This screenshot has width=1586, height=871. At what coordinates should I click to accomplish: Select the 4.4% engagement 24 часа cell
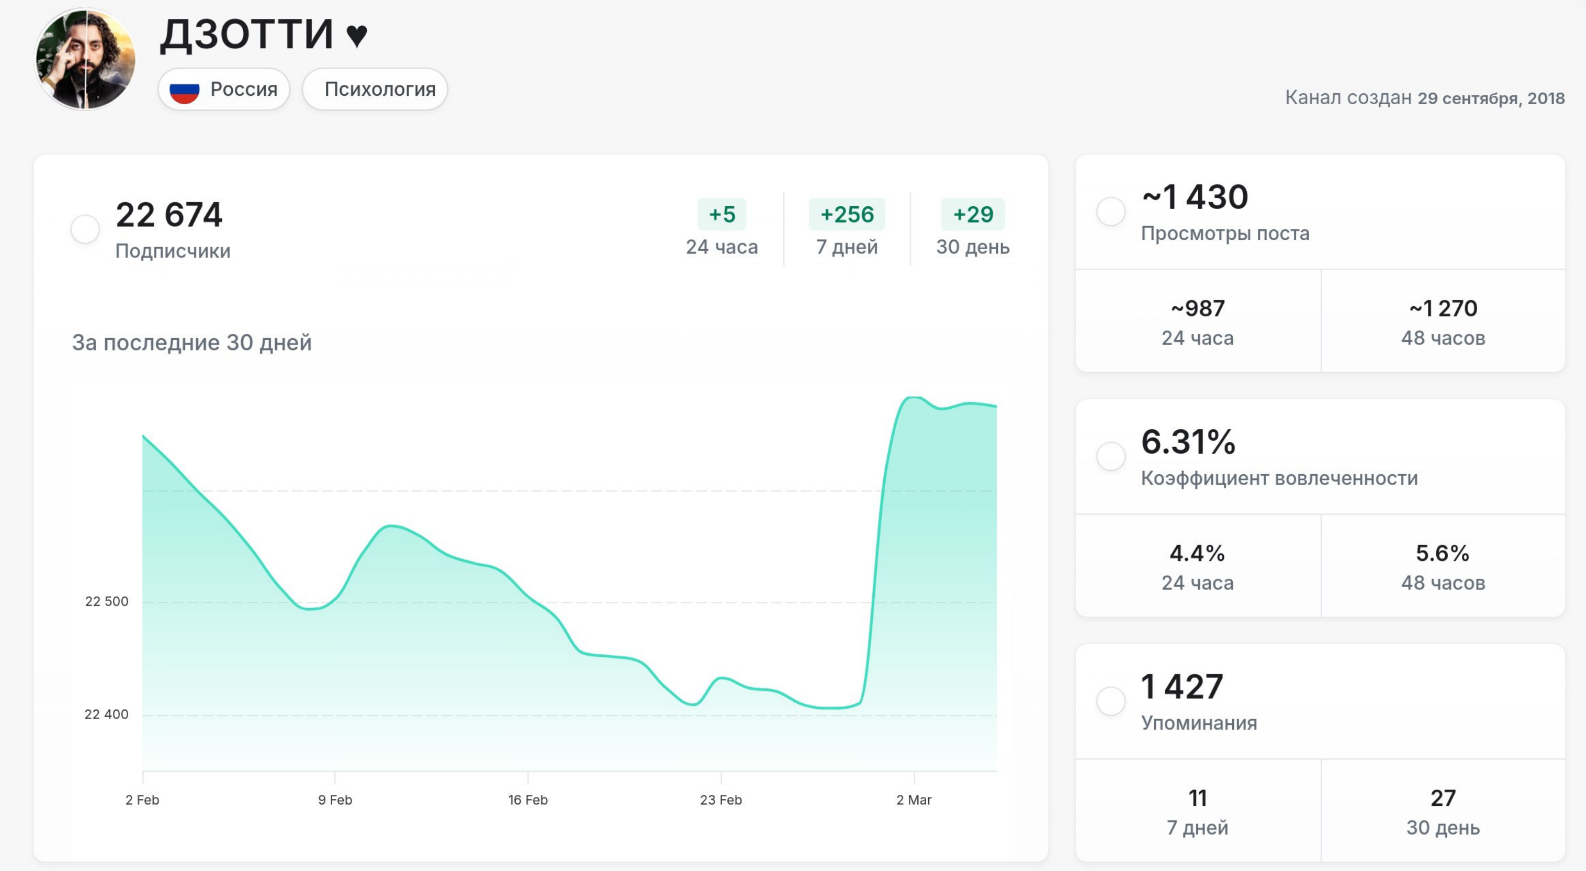pyautogui.click(x=1198, y=566)
